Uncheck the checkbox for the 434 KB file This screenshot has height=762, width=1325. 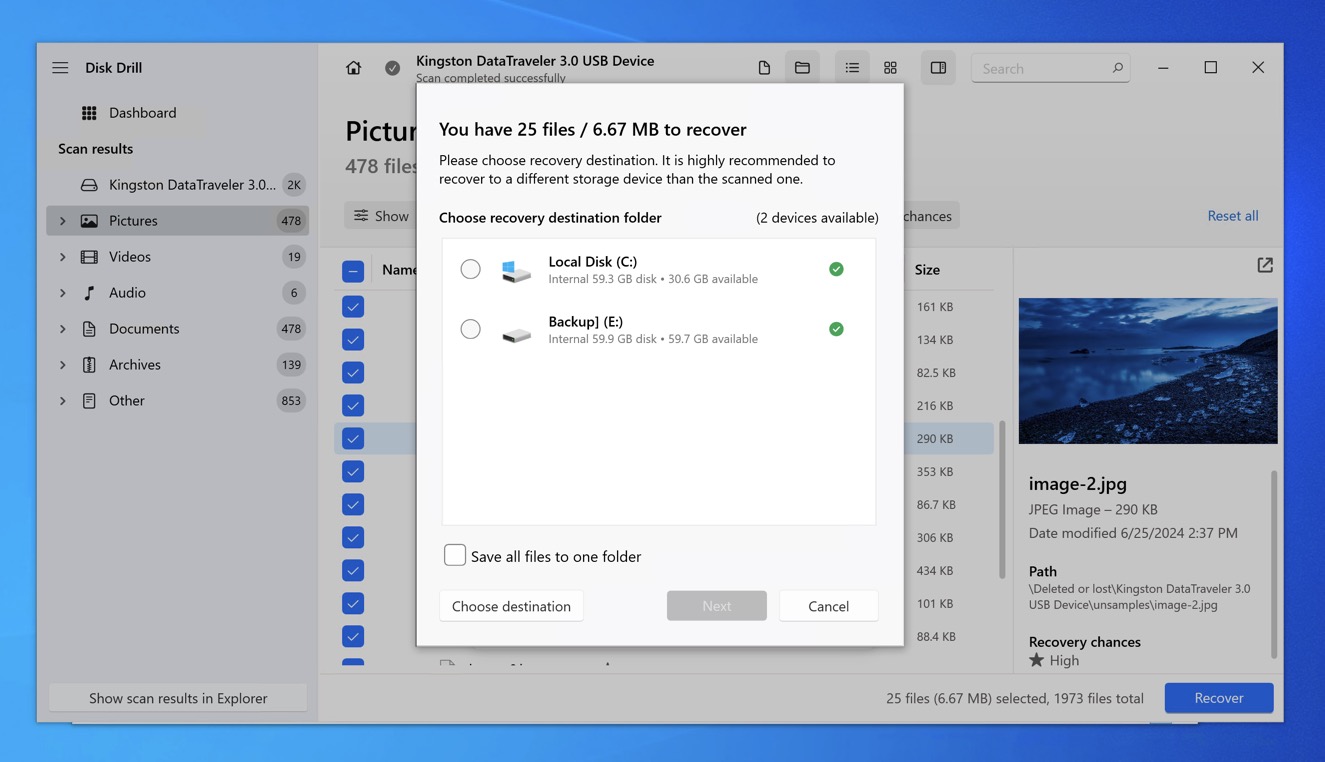click(353, 570)
